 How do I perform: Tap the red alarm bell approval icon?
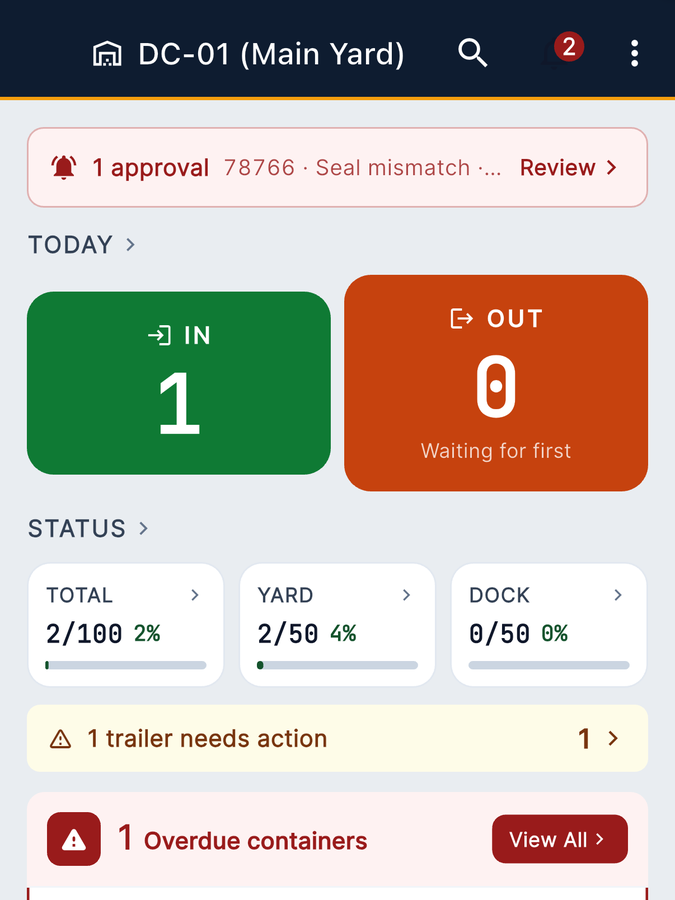(x=64, y=168)
